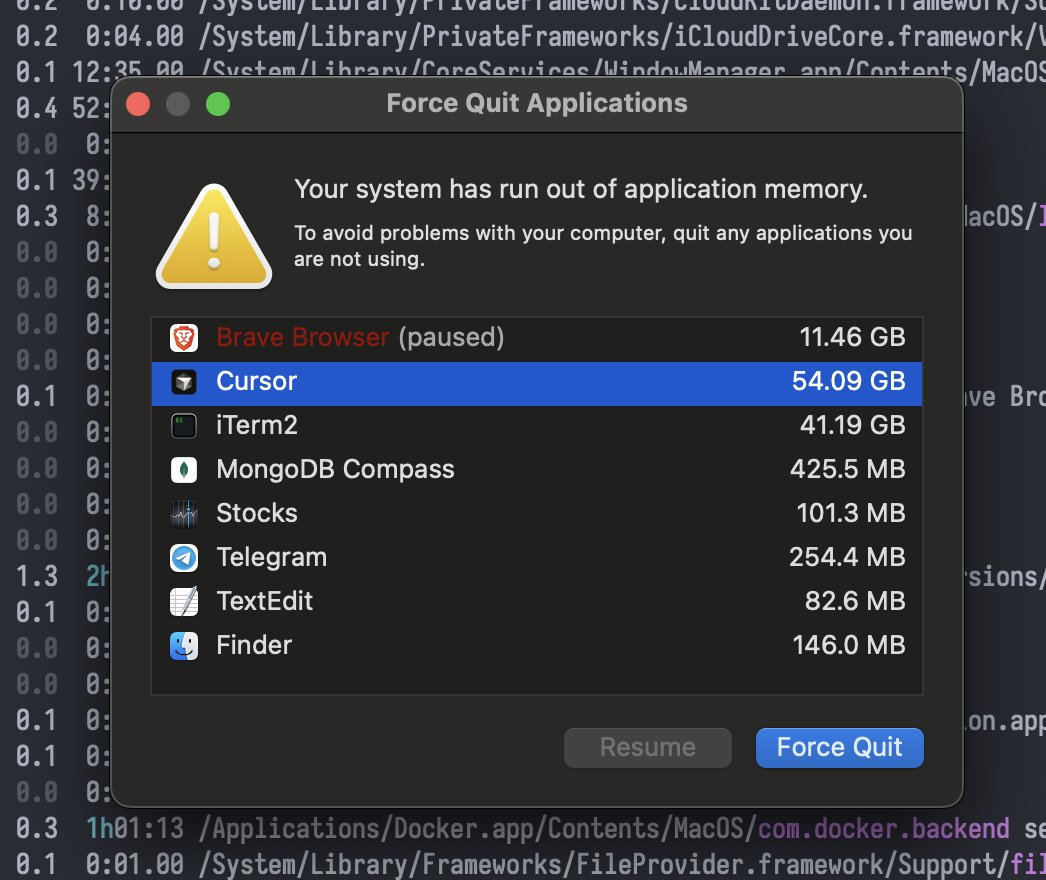Click the FileProvider.framework path in terminal
1046x880 pixels.
pyautogui.click(x=620, y=865)
